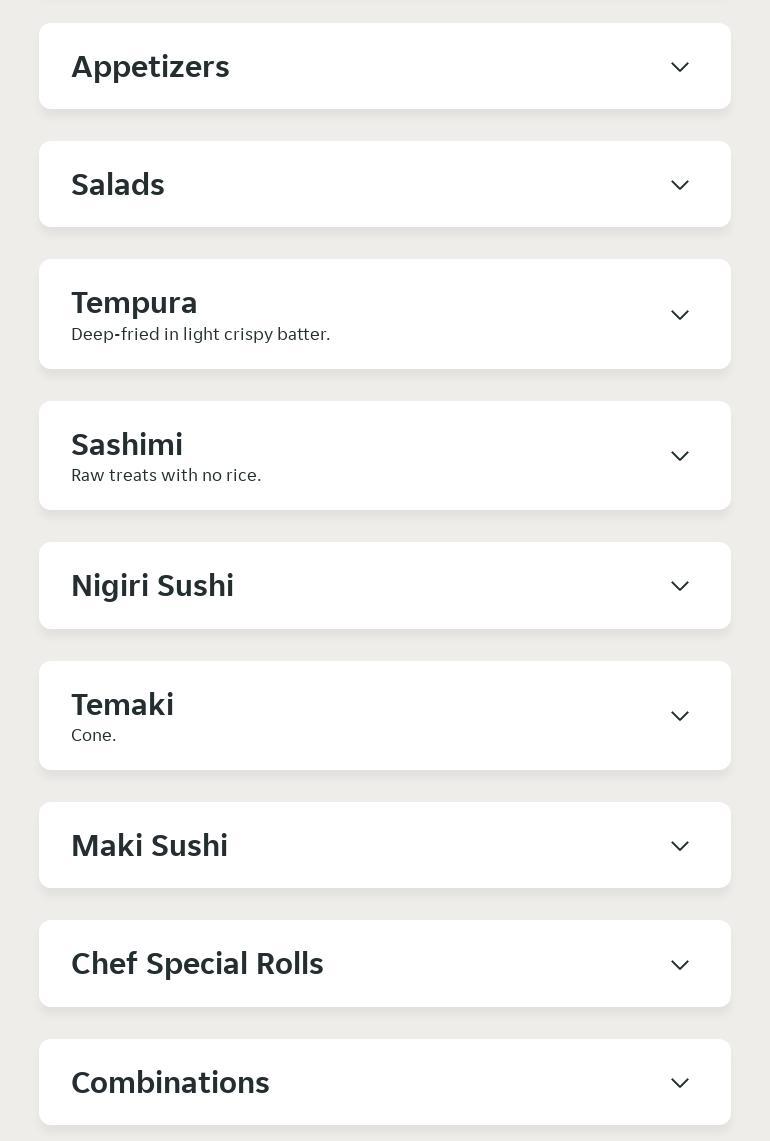The width and height of the screenshot is (770, 1141).
Task: Open the Salads category title
Action: [118, 185]
